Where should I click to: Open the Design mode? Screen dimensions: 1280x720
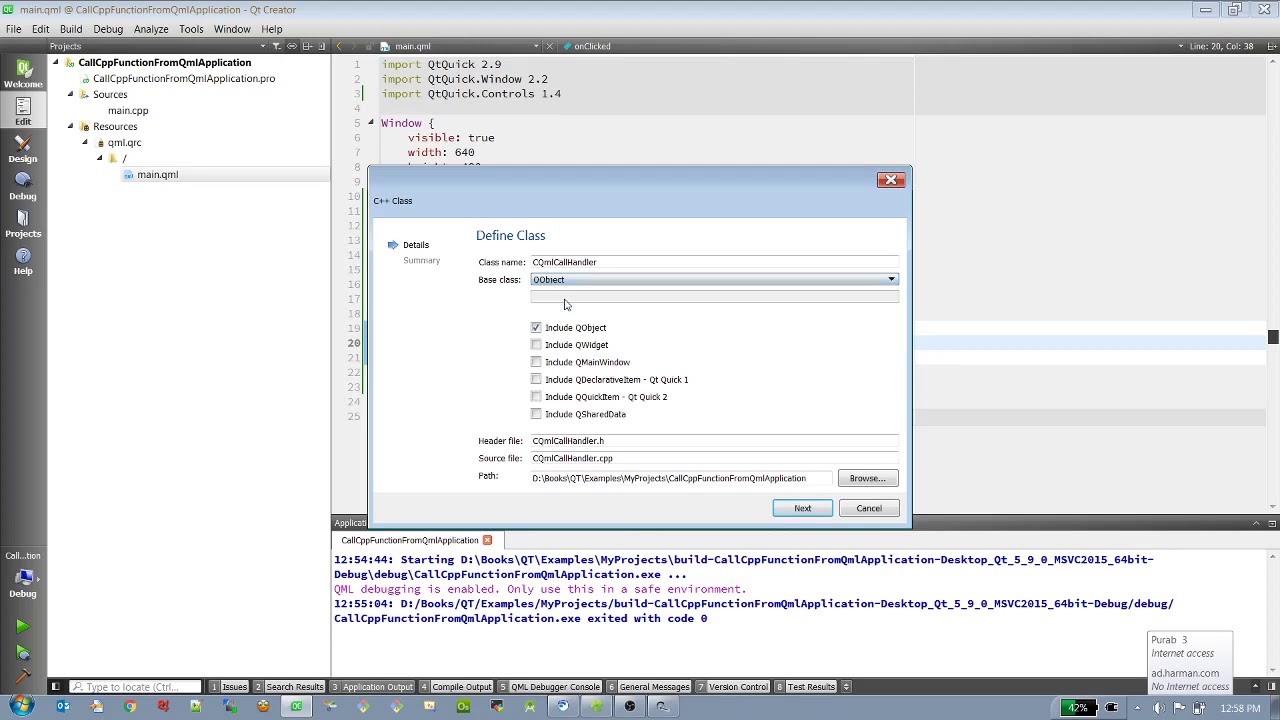(22, 147)
